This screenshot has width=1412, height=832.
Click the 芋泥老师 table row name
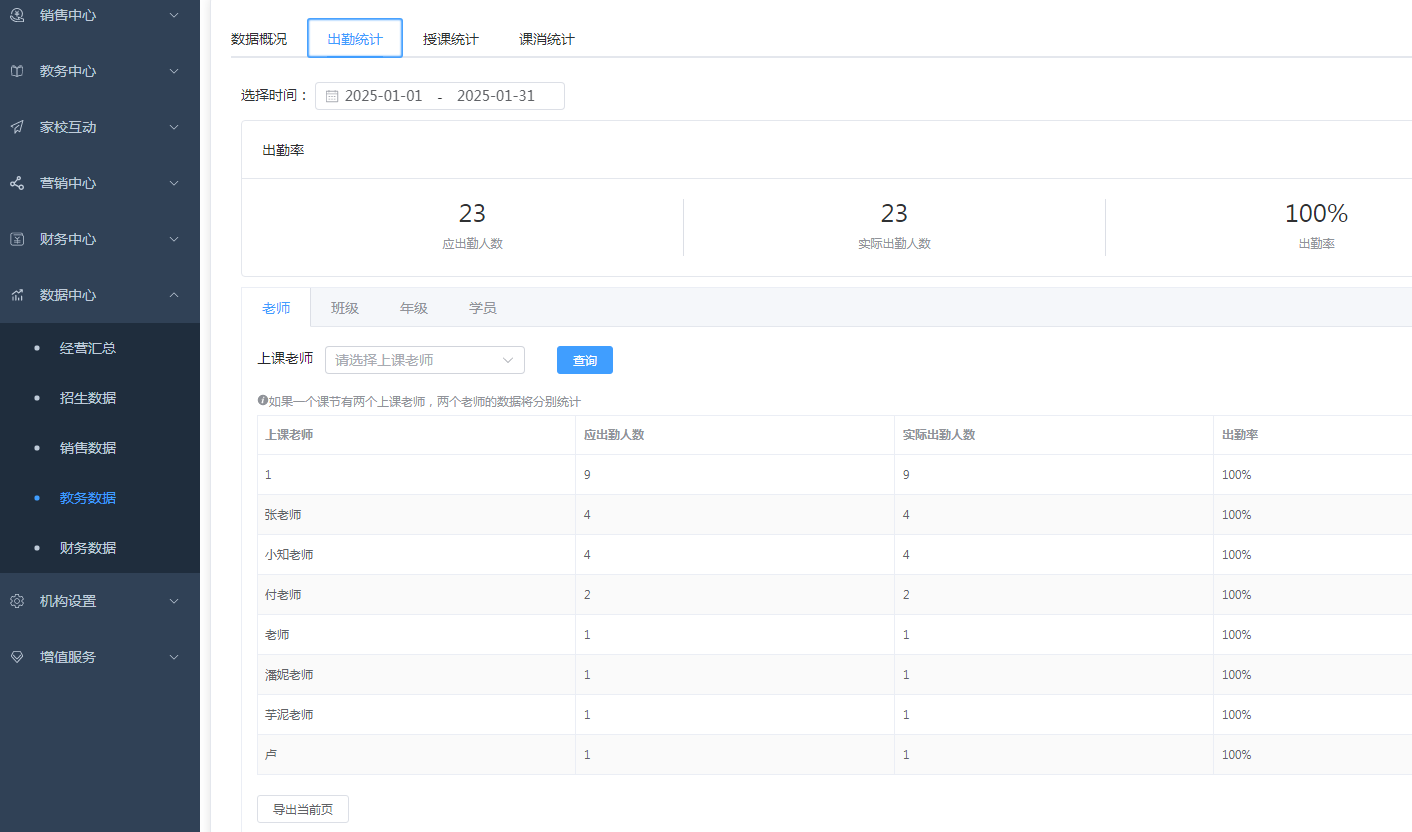pos(289,715)
